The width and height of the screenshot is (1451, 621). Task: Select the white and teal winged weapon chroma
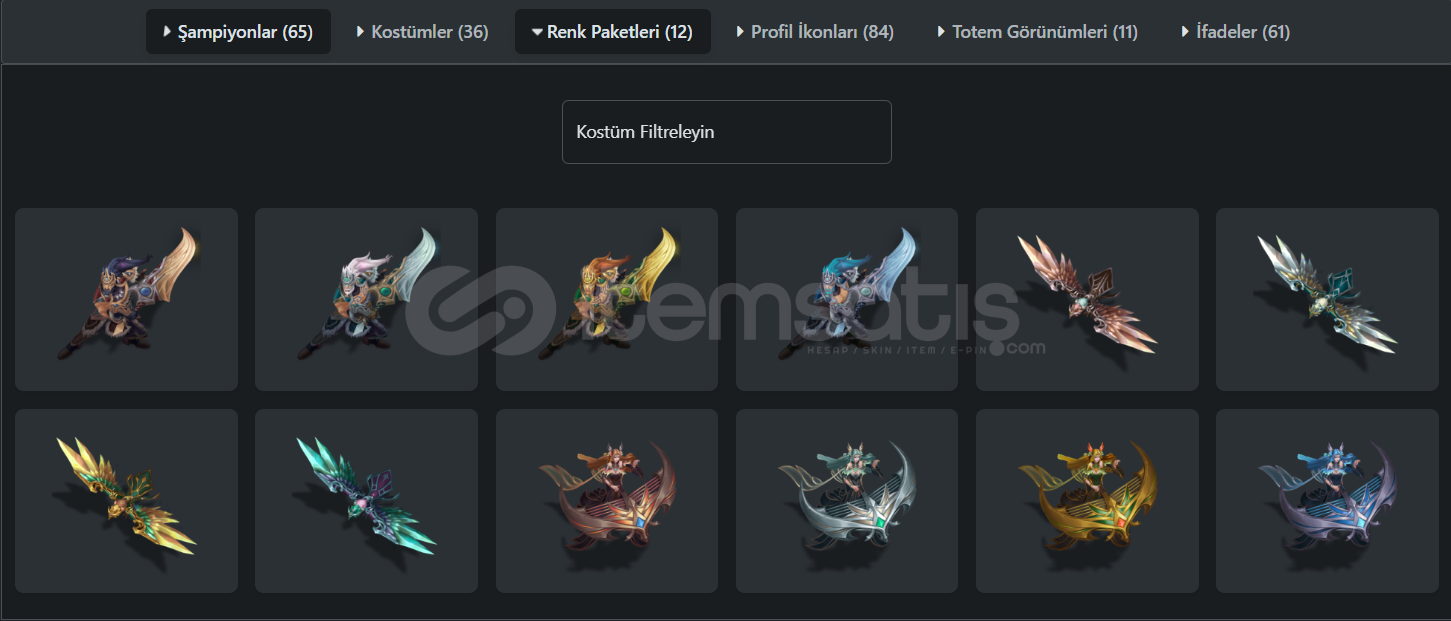[1327, 299]
